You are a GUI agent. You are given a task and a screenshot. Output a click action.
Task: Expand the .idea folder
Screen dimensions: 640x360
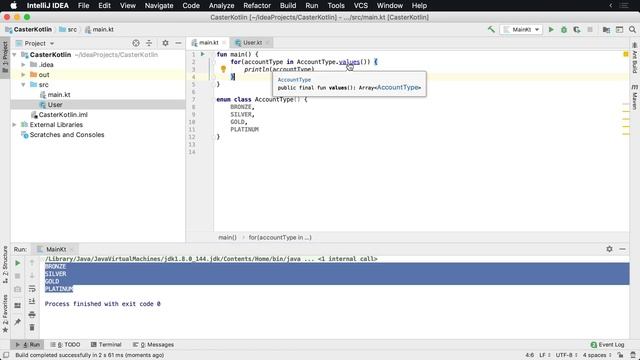[23, 64]
